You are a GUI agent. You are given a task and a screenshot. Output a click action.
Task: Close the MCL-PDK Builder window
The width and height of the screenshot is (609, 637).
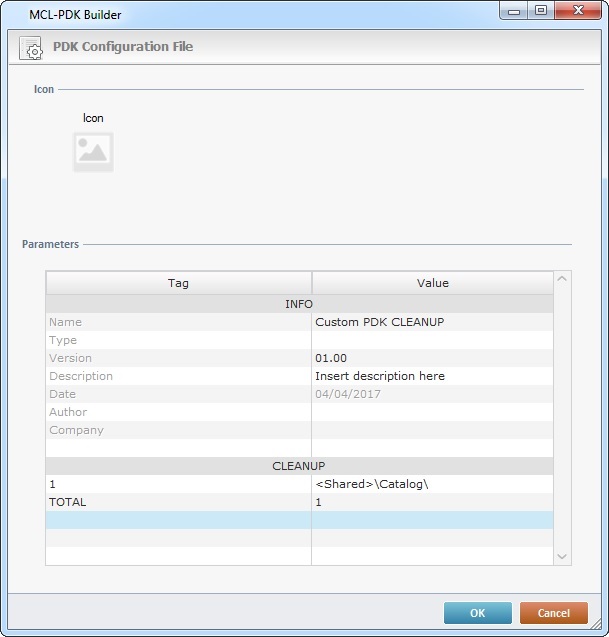pyautogui.click(x=580, y=11)
